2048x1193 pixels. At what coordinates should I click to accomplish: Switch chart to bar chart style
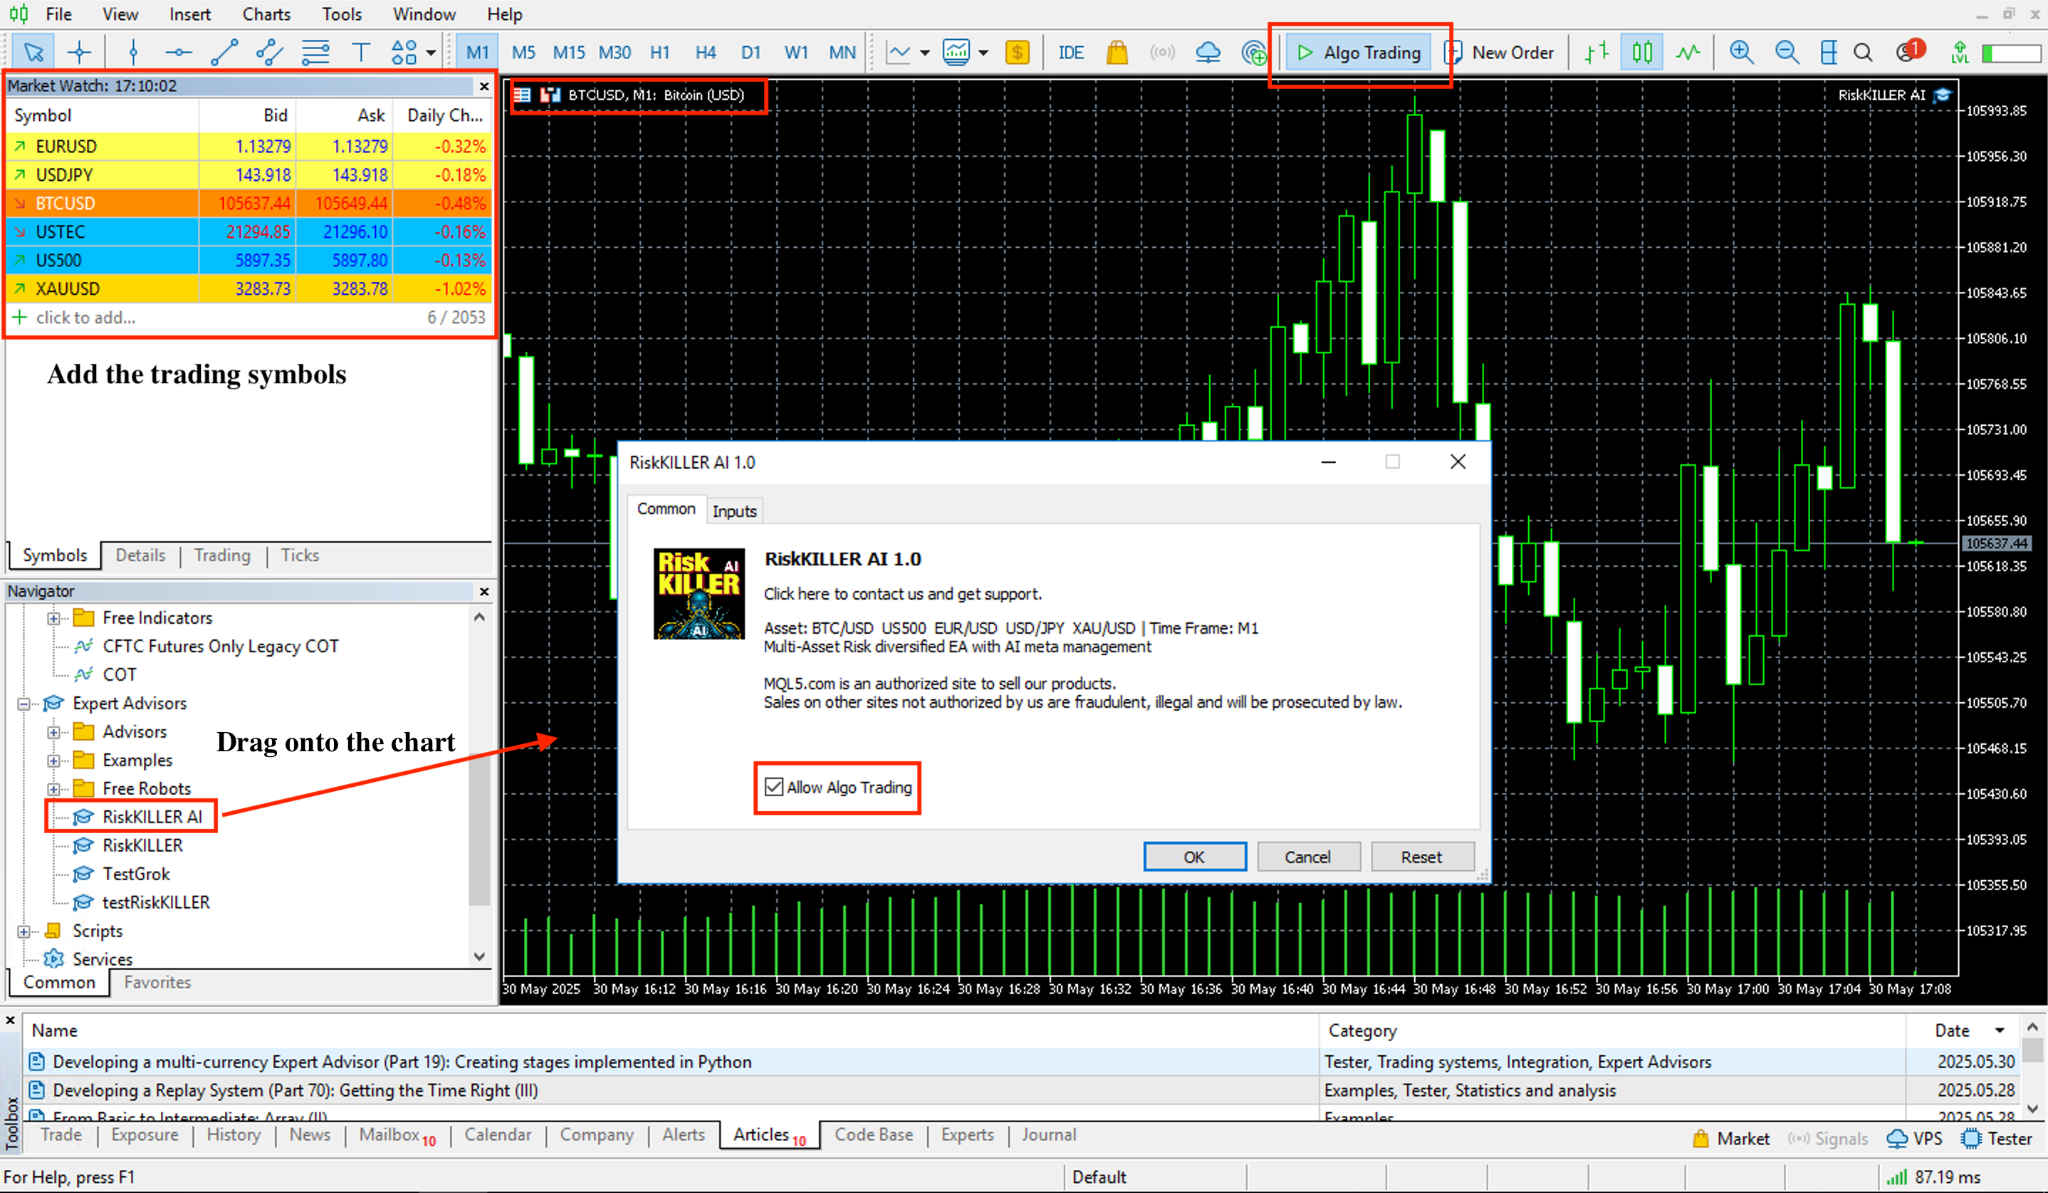[x=1596, y=52]
